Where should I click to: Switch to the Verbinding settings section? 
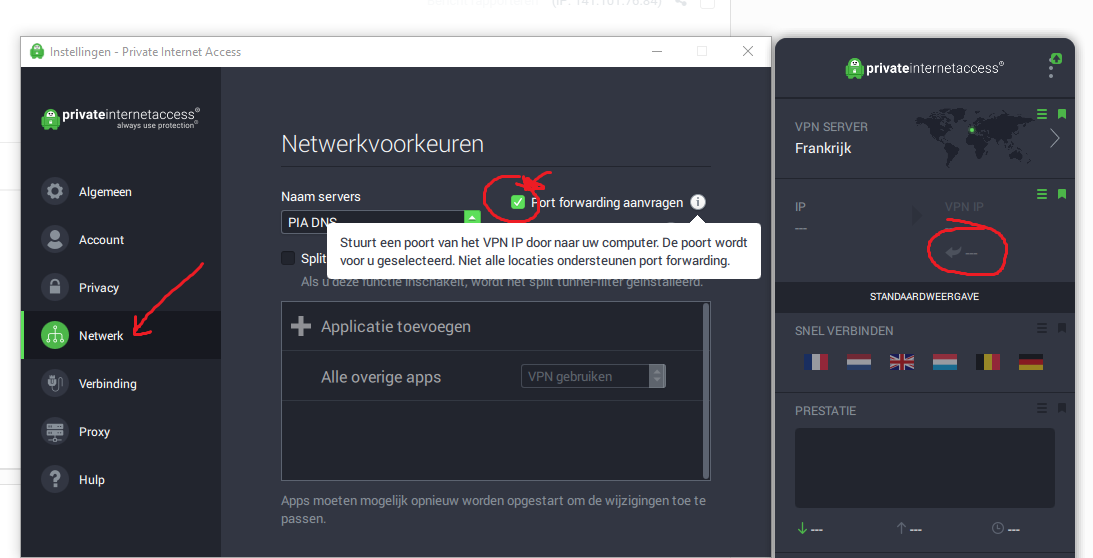coord(121,384)
